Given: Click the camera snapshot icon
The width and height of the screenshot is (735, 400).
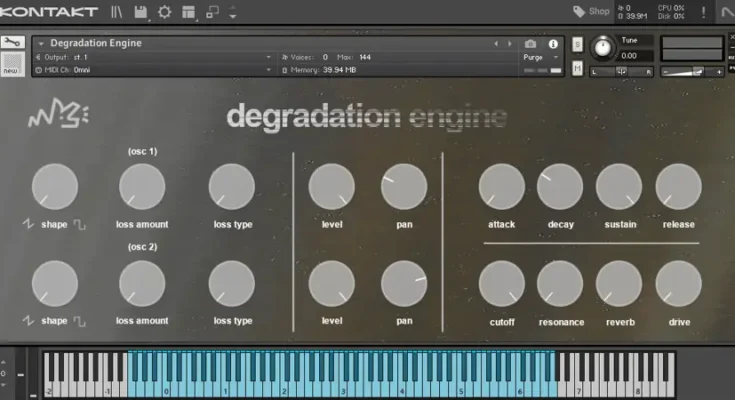Looking at the screenshot, I should pyautogui.click(x=530, y=44).
